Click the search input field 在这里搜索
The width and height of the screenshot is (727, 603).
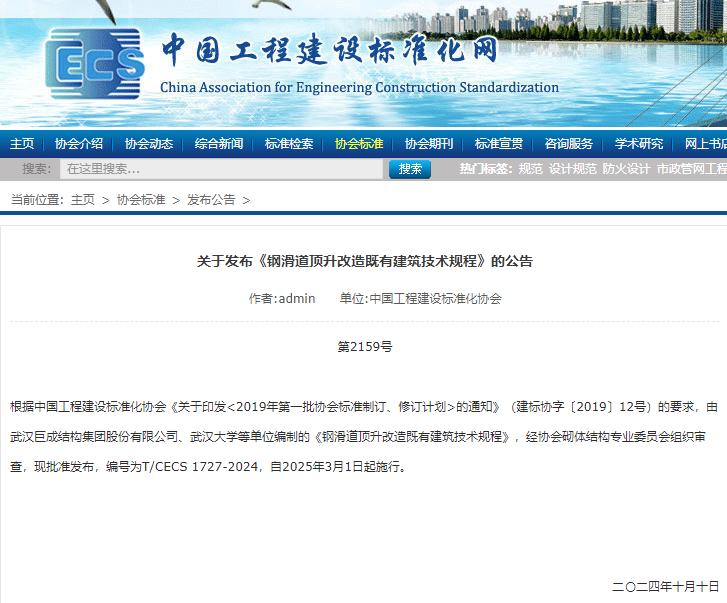tap(220, 169)
